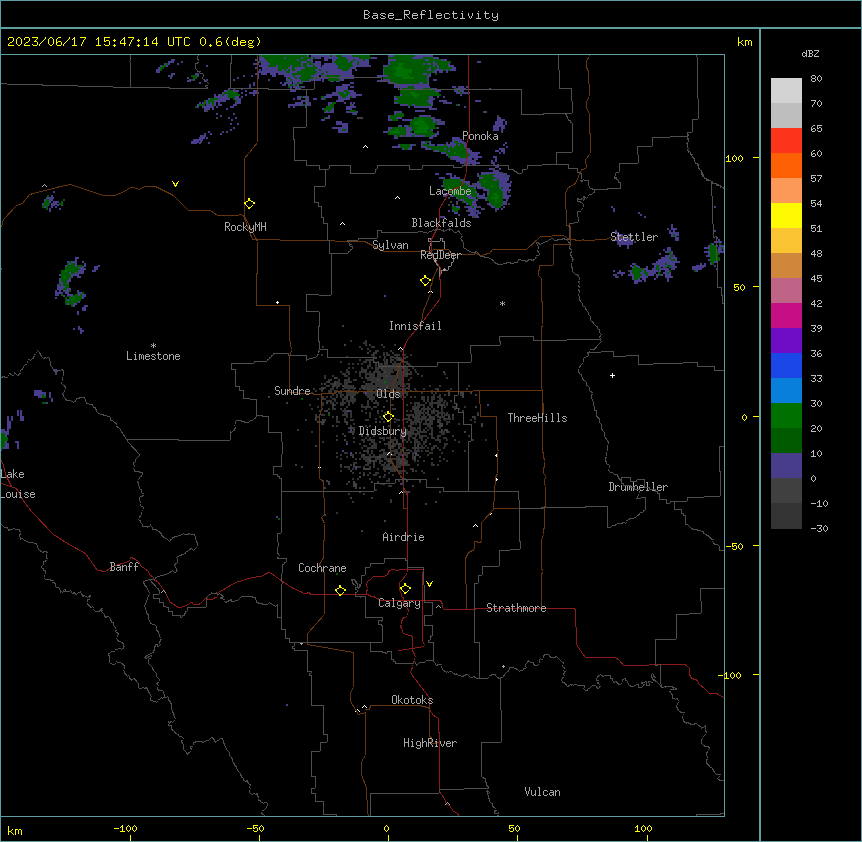
Task: Click the green 30 dBZ color swatch
Action: [x=786, y=416]
